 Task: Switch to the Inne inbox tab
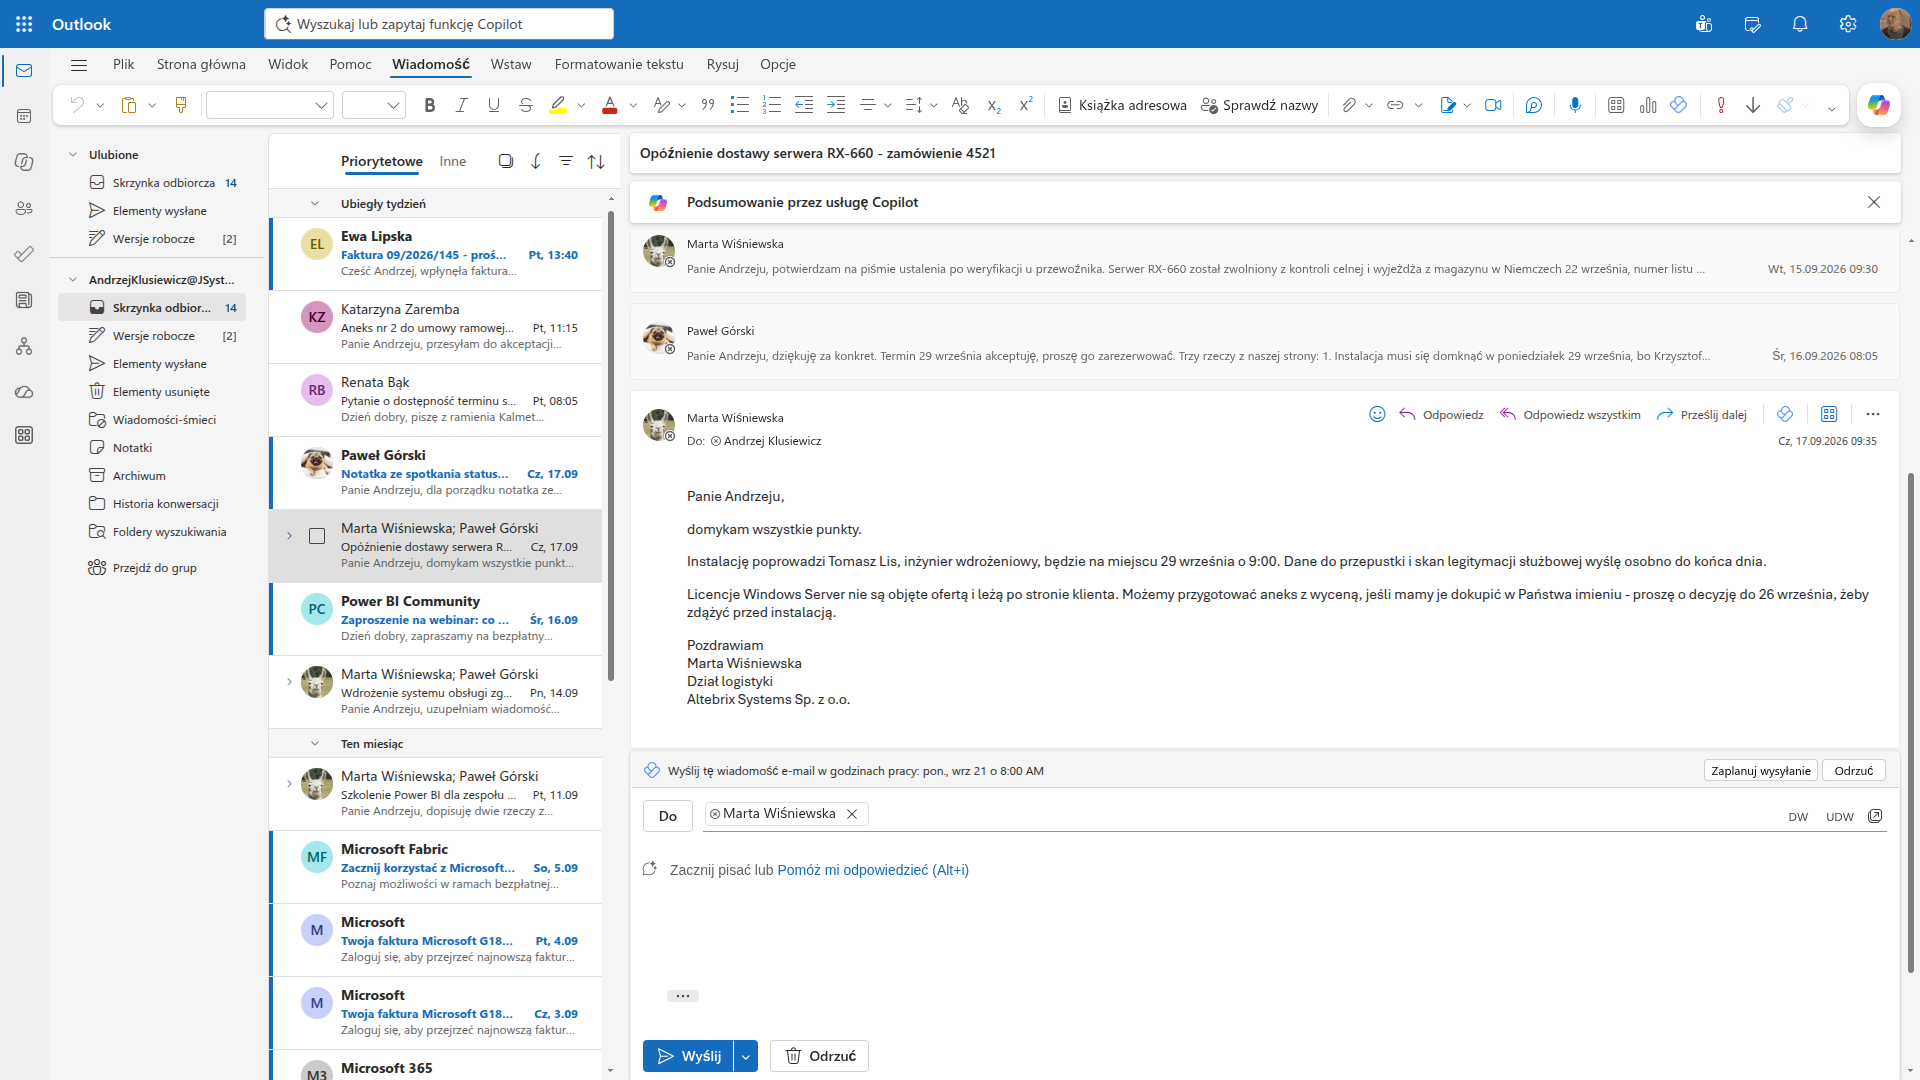[x=453, y=161]
